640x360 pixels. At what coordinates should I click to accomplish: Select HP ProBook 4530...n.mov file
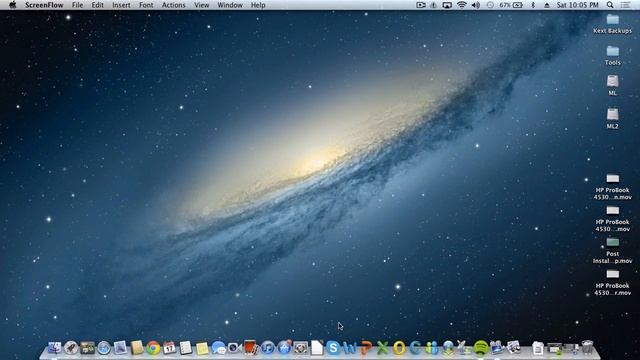click(612, 187)
